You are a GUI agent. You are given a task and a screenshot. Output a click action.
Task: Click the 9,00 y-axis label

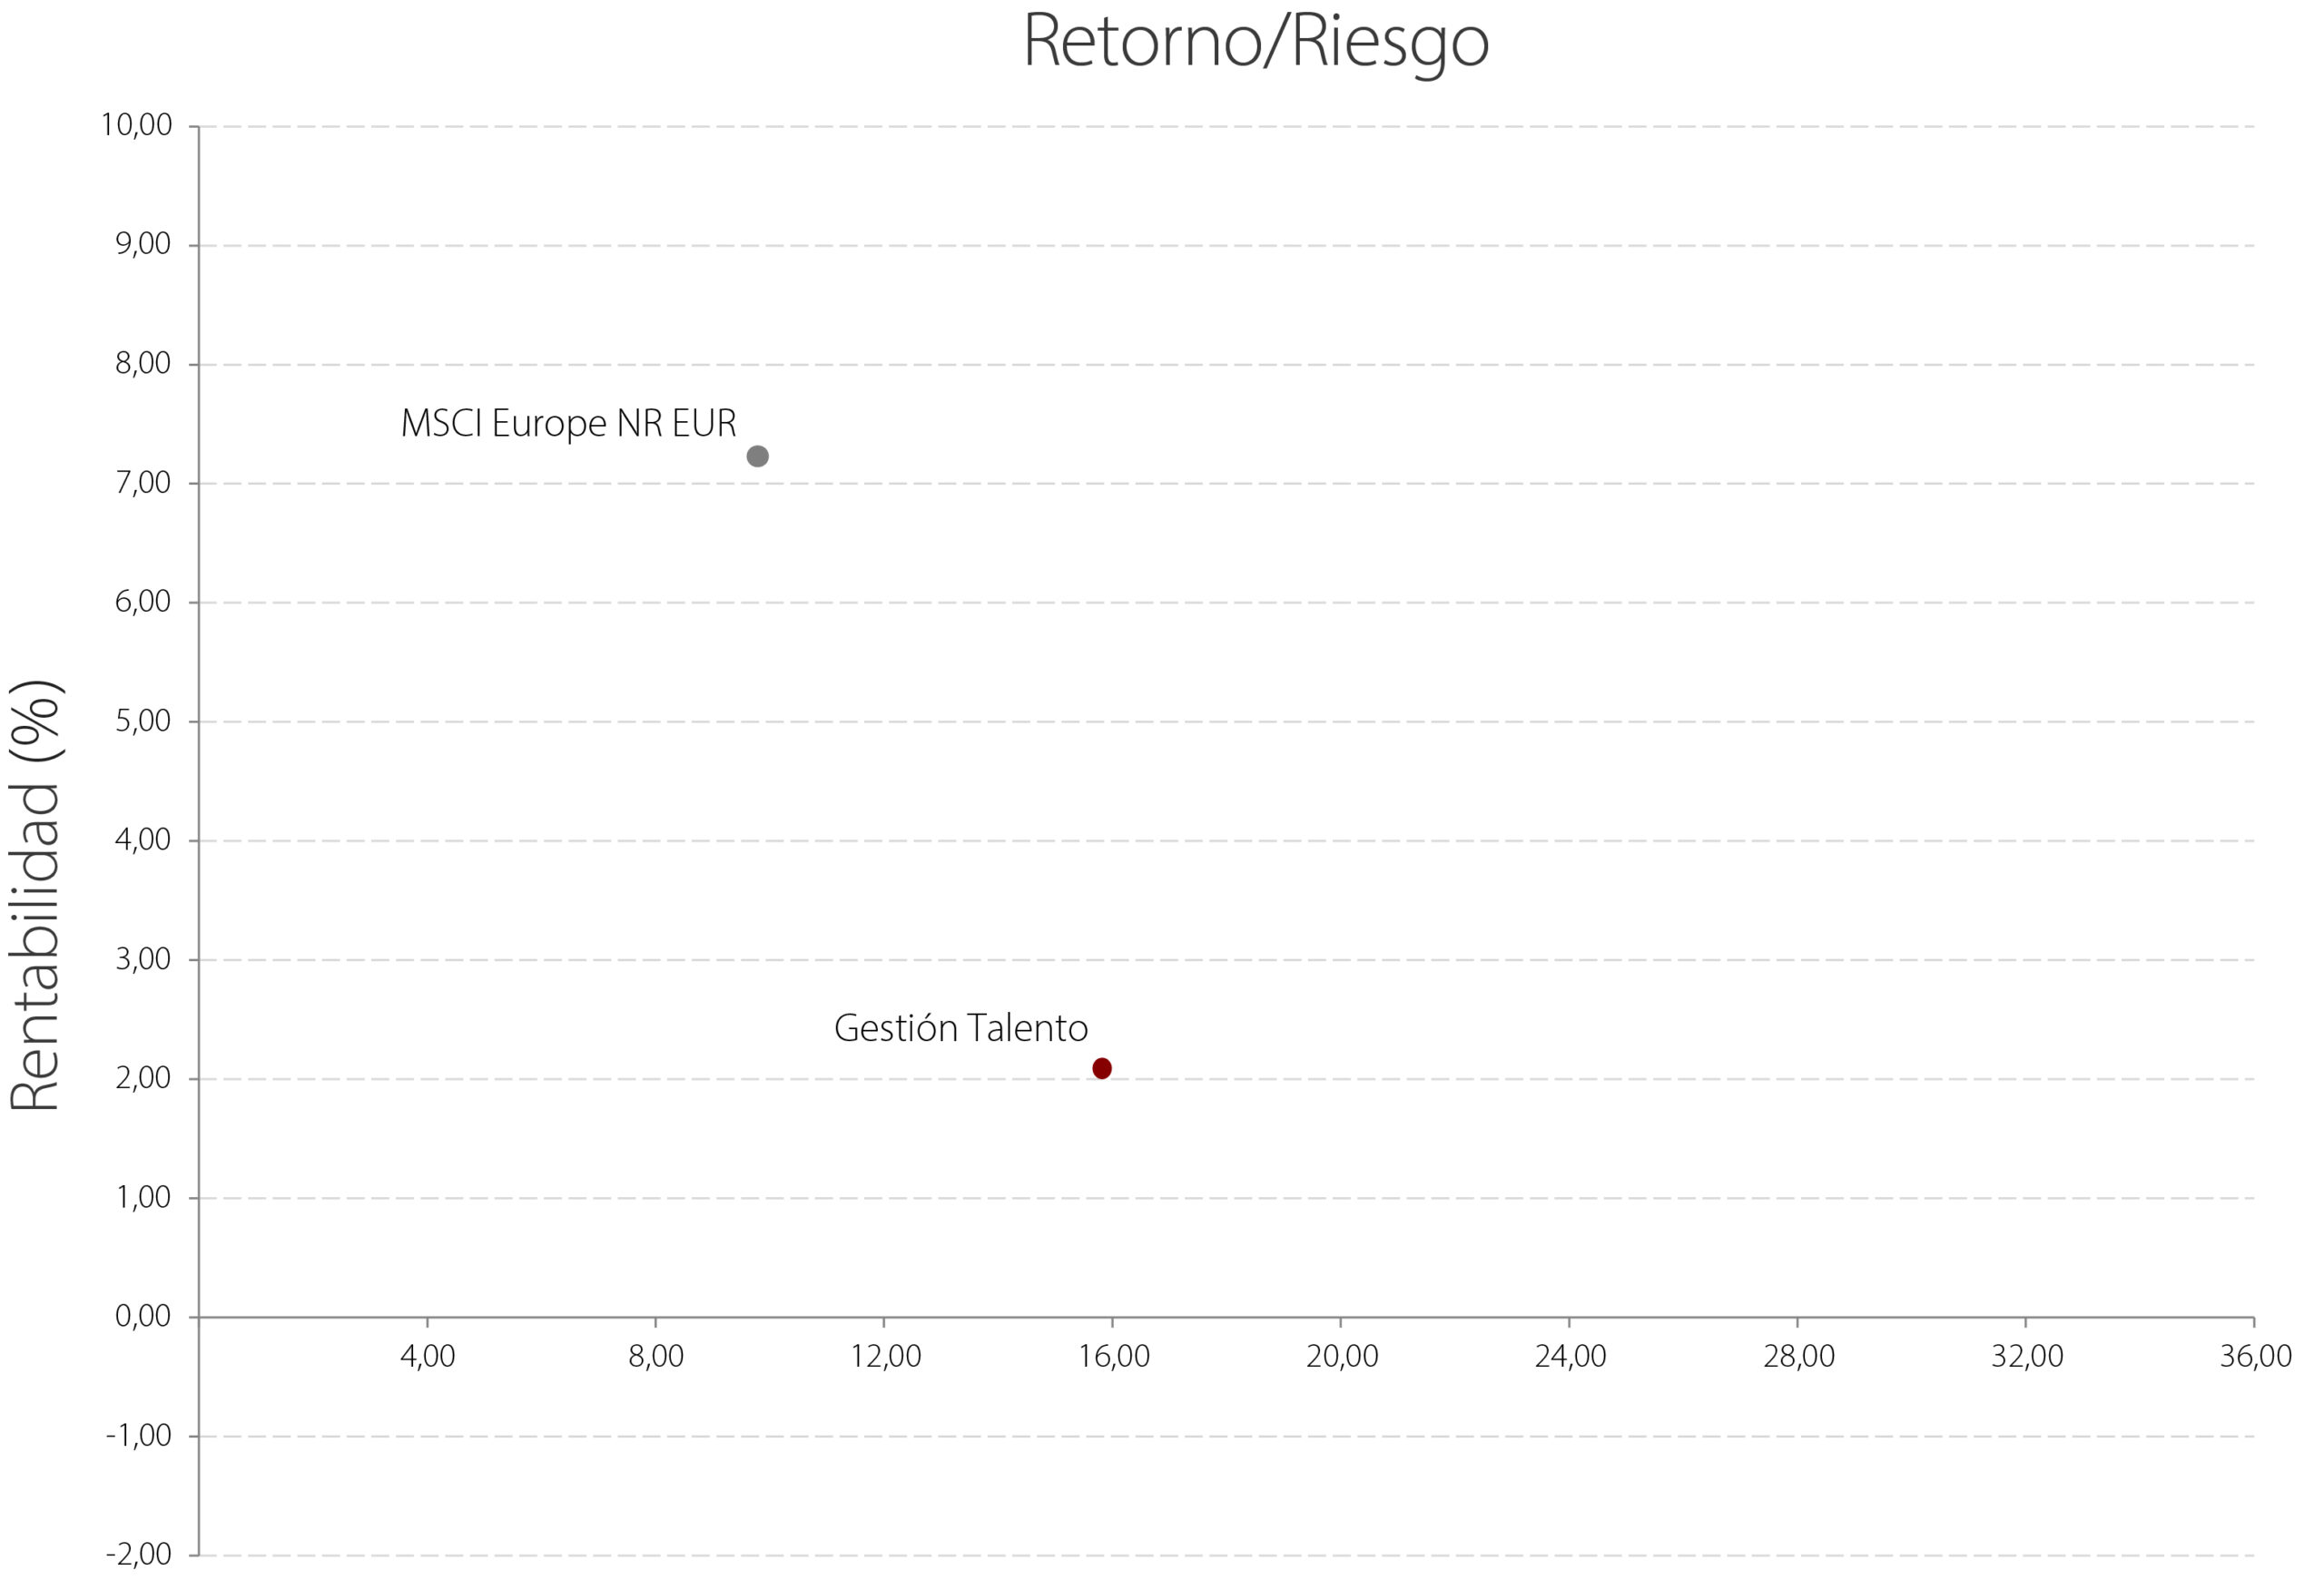143,244
